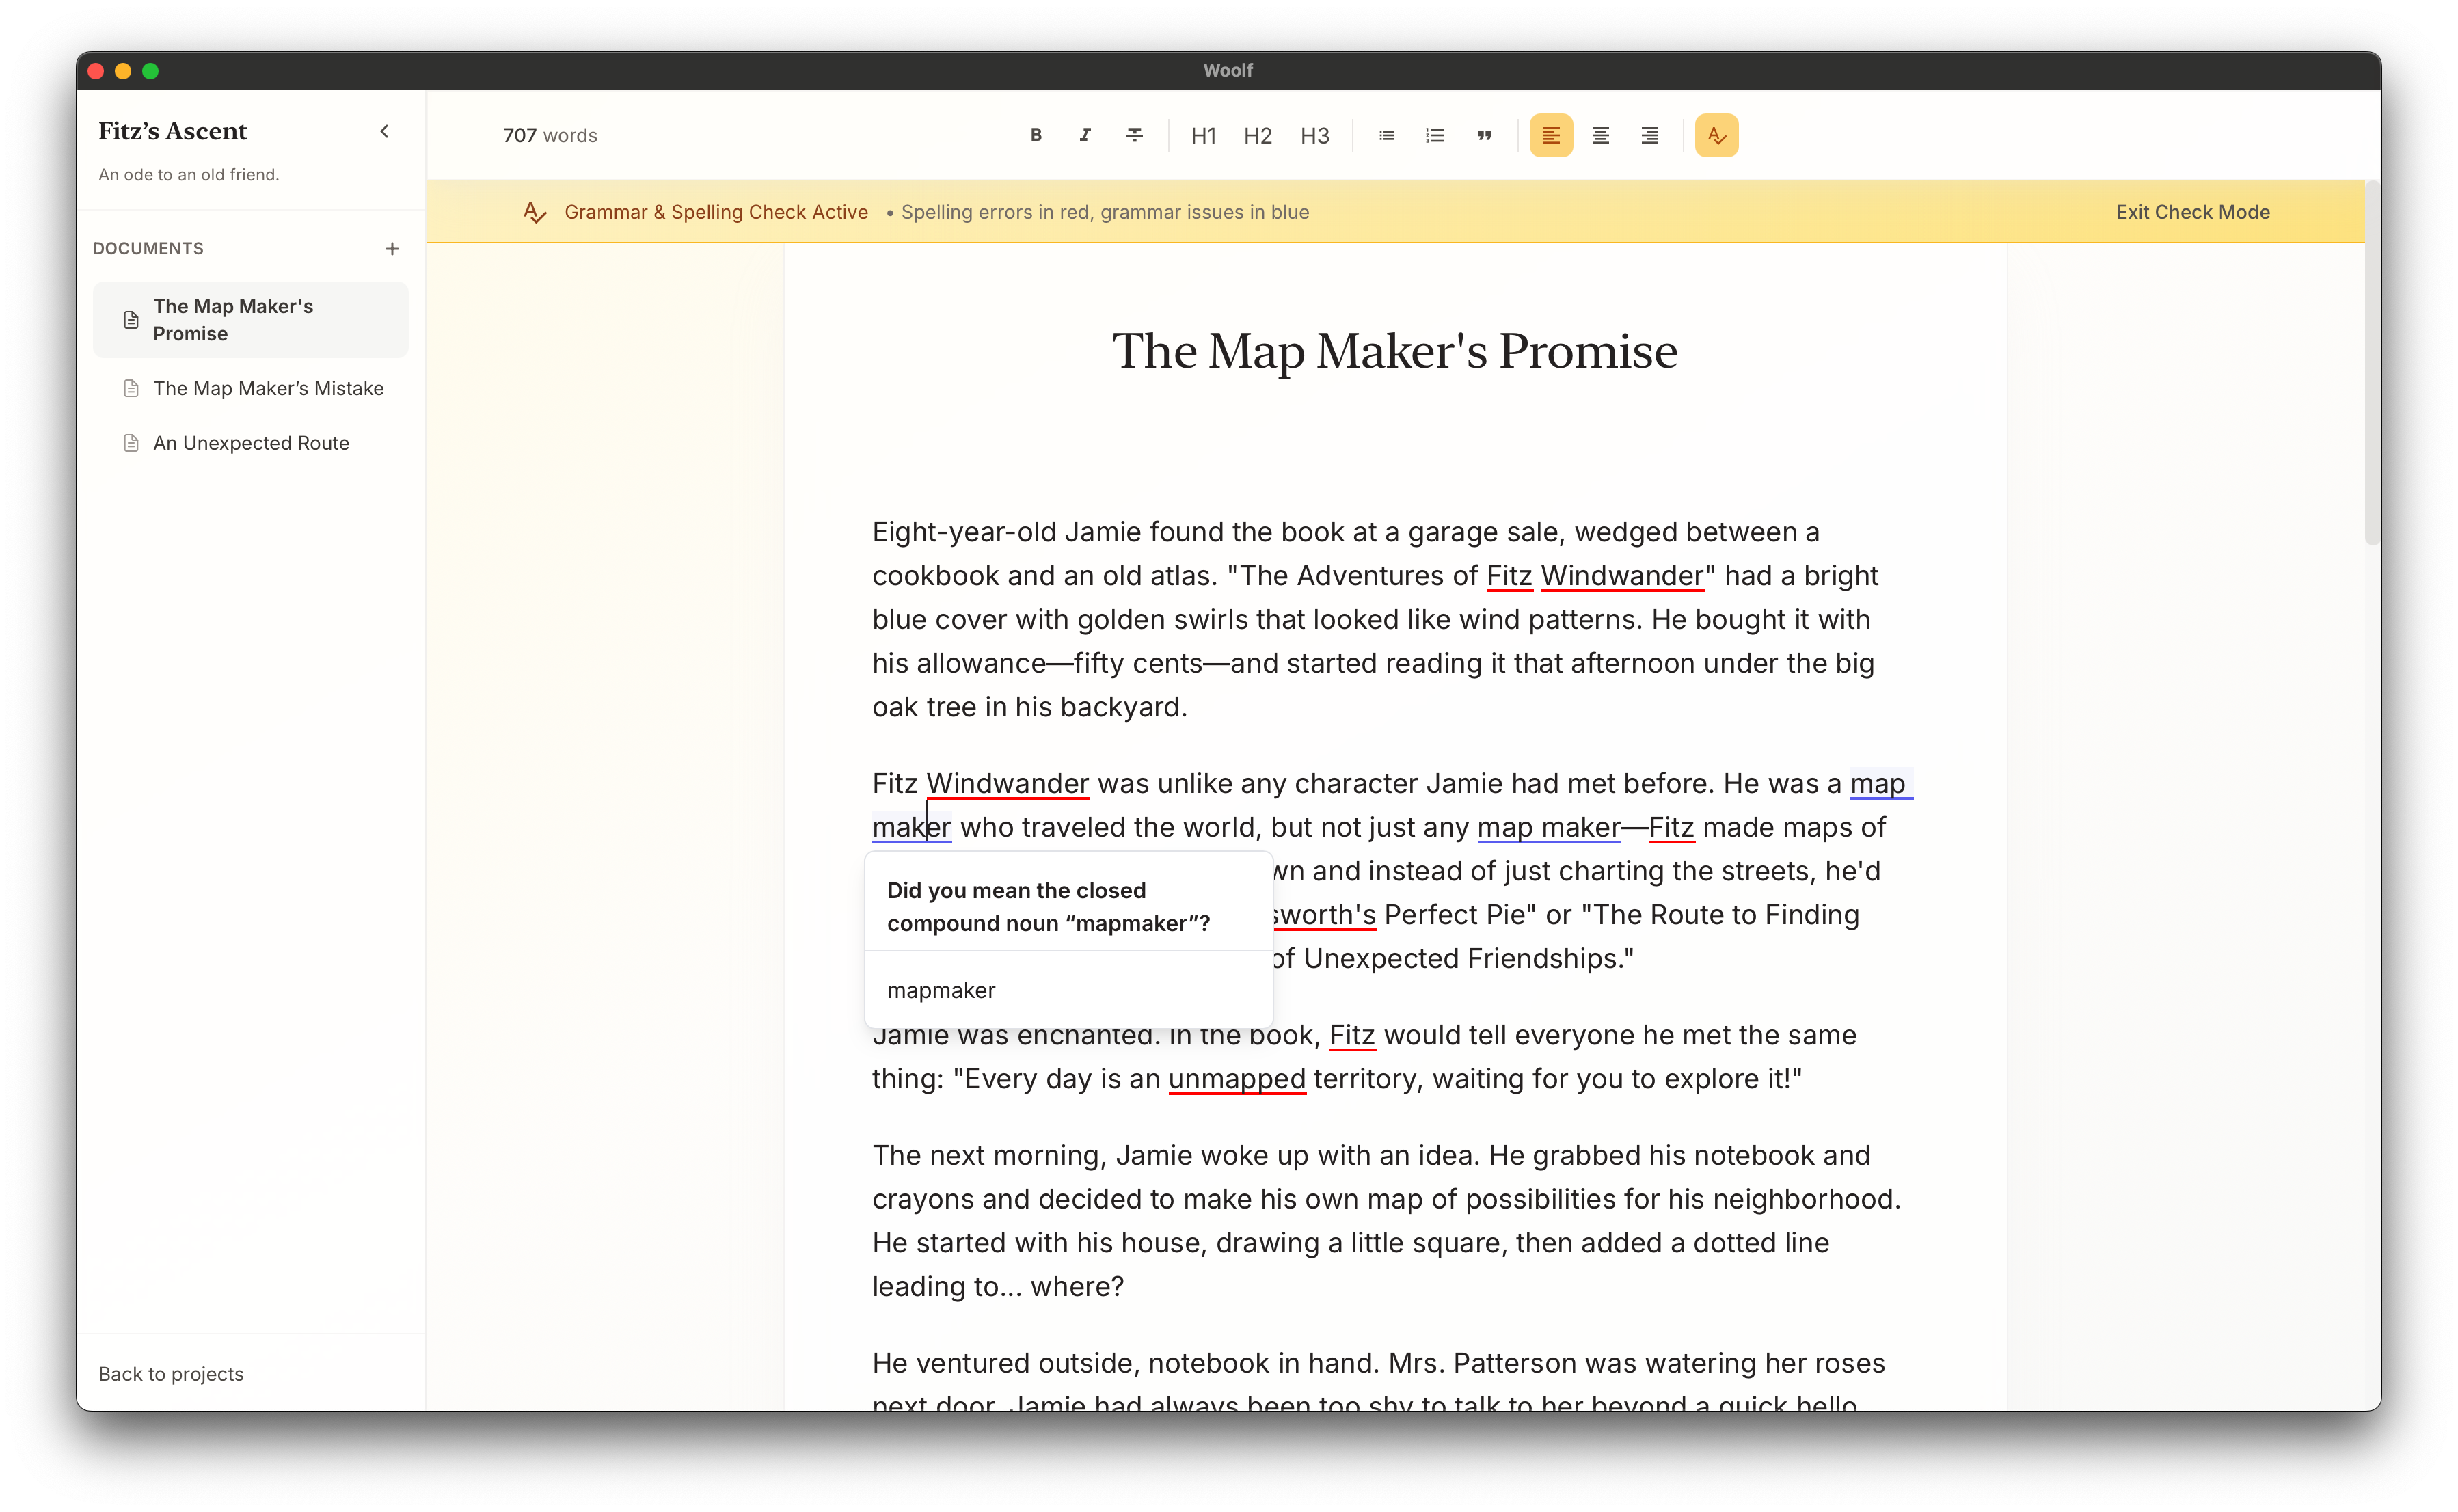Collapse the Fitz's Ascent sidebar

383,131
